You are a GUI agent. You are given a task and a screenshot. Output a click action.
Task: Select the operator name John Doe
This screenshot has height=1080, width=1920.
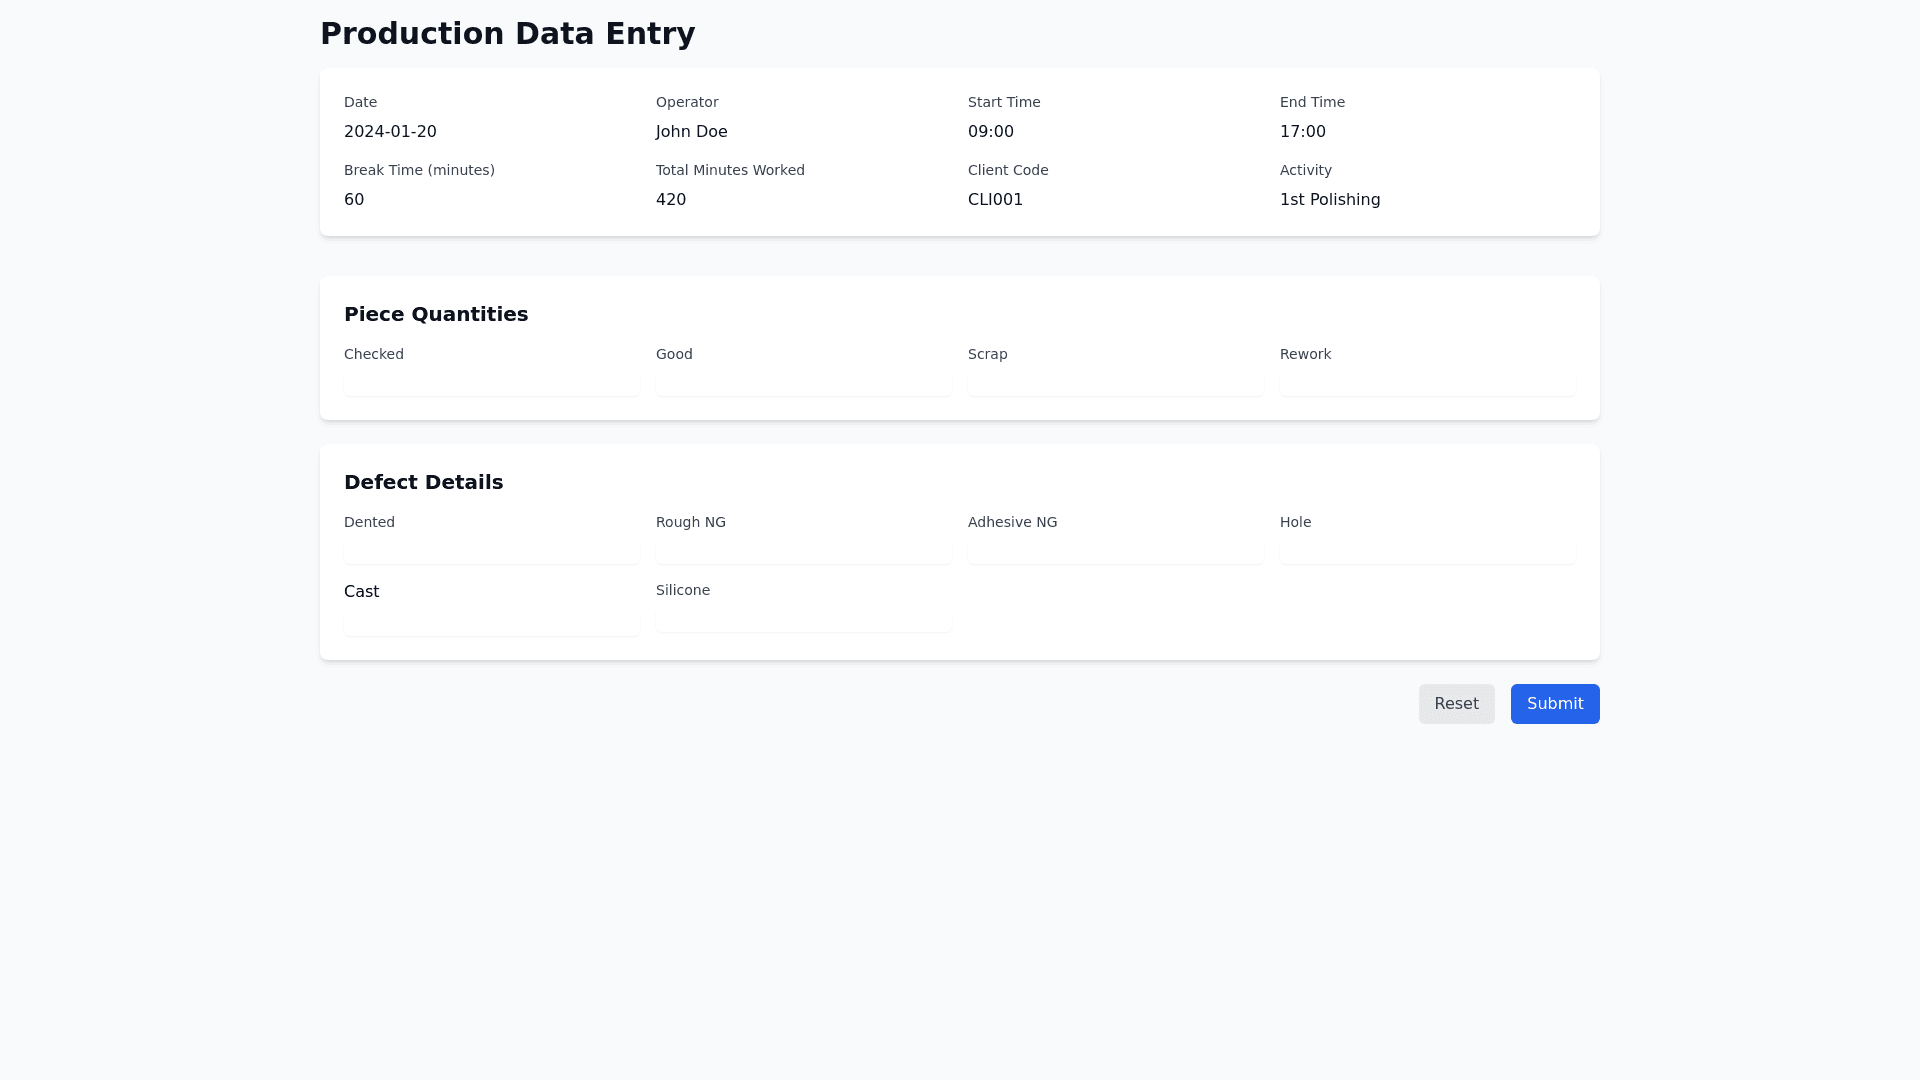click(691, 132)
